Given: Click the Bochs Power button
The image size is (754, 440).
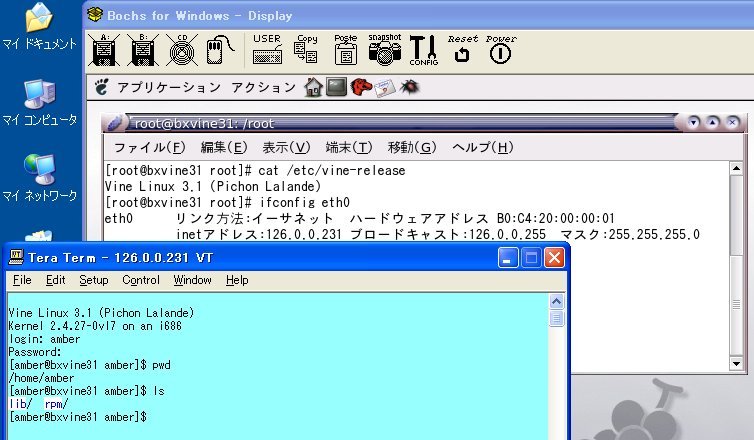Looking at the screenshot, I should click(501, 49).
